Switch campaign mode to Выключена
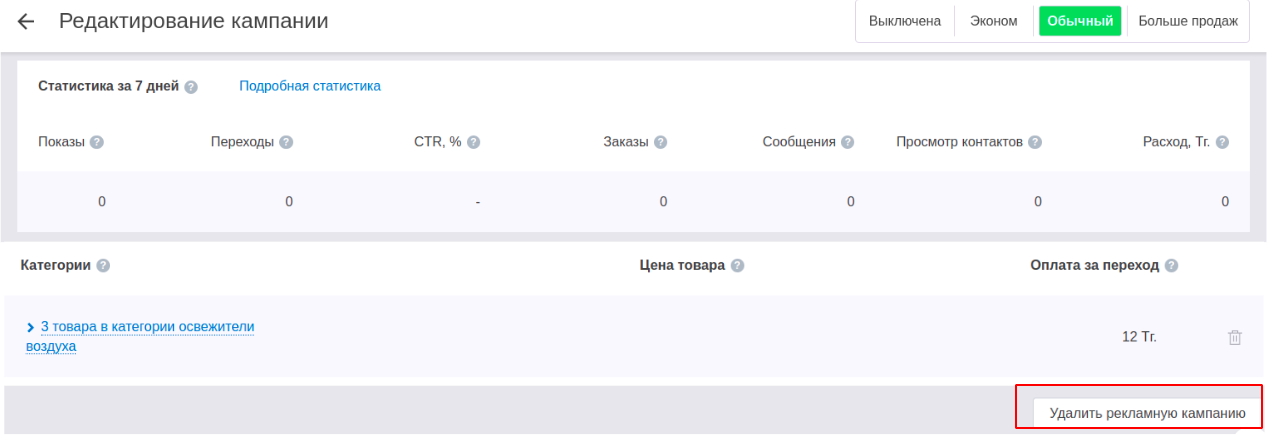Image resolution: width=1268 pixels, height=437 pixels. point(905,21)
